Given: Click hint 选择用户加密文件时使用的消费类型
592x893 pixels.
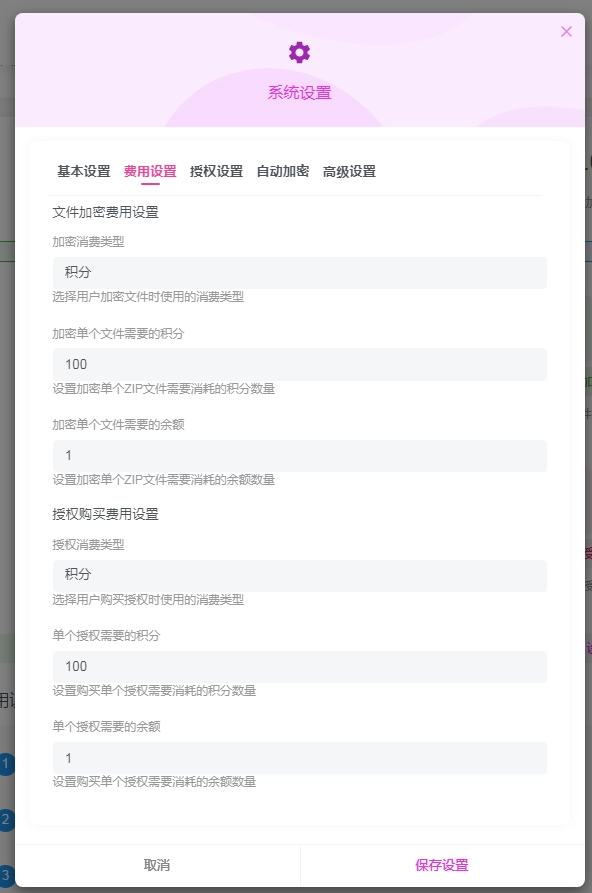Looking at the screenshot, I should 148,297.
